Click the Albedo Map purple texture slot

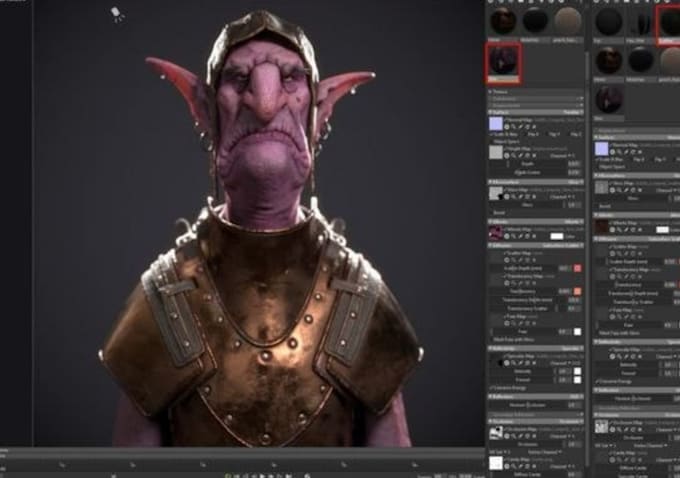496,233
